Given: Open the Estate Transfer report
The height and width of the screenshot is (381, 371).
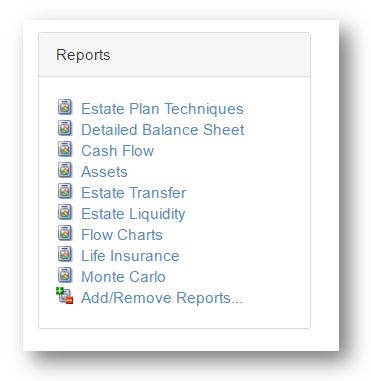Looking at the screenshot, I should [x=134, y=193].
